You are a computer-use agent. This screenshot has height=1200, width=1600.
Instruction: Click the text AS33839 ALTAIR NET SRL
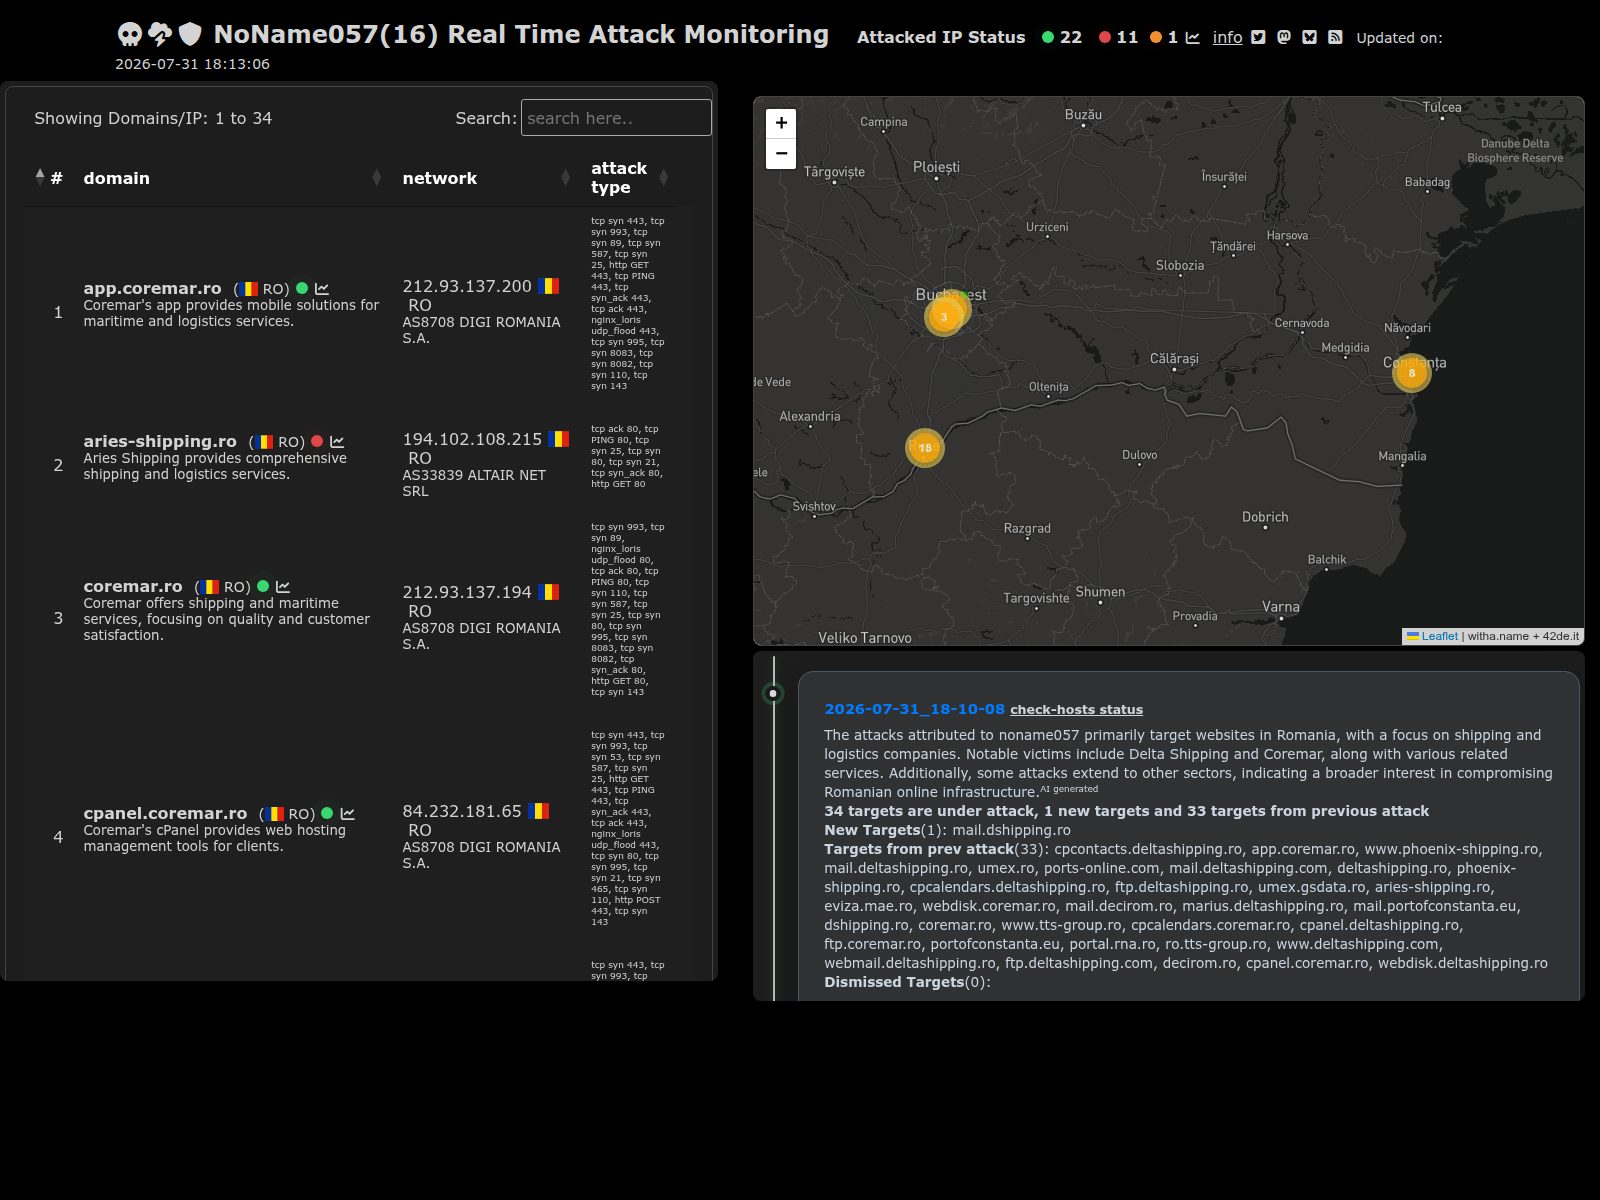[474, 483]
